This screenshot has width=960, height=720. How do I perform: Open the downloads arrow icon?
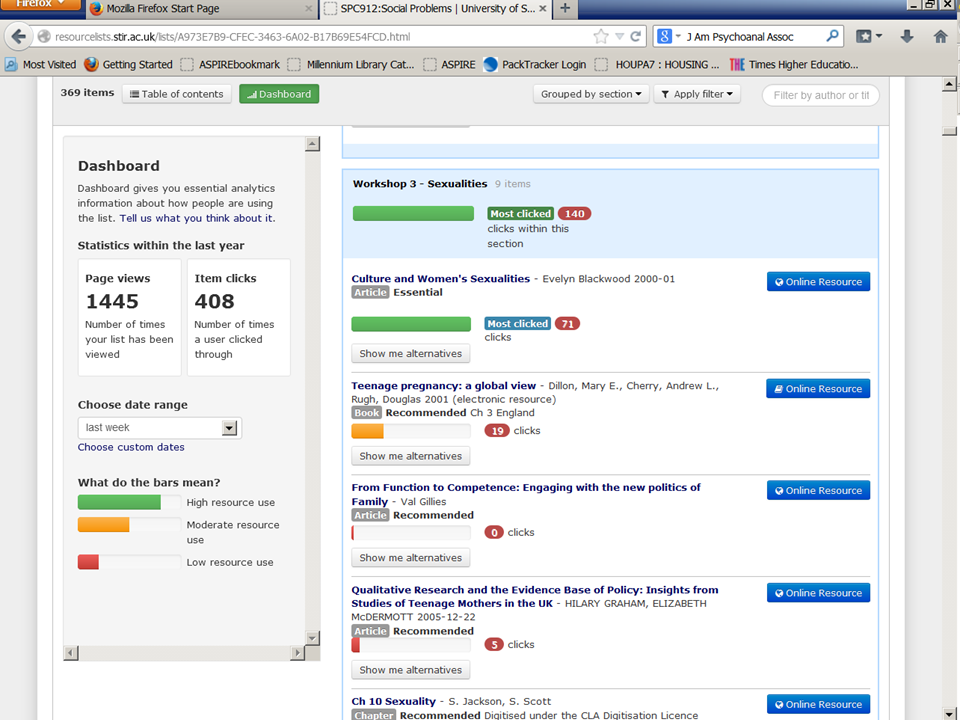click(x=907, y=37)
